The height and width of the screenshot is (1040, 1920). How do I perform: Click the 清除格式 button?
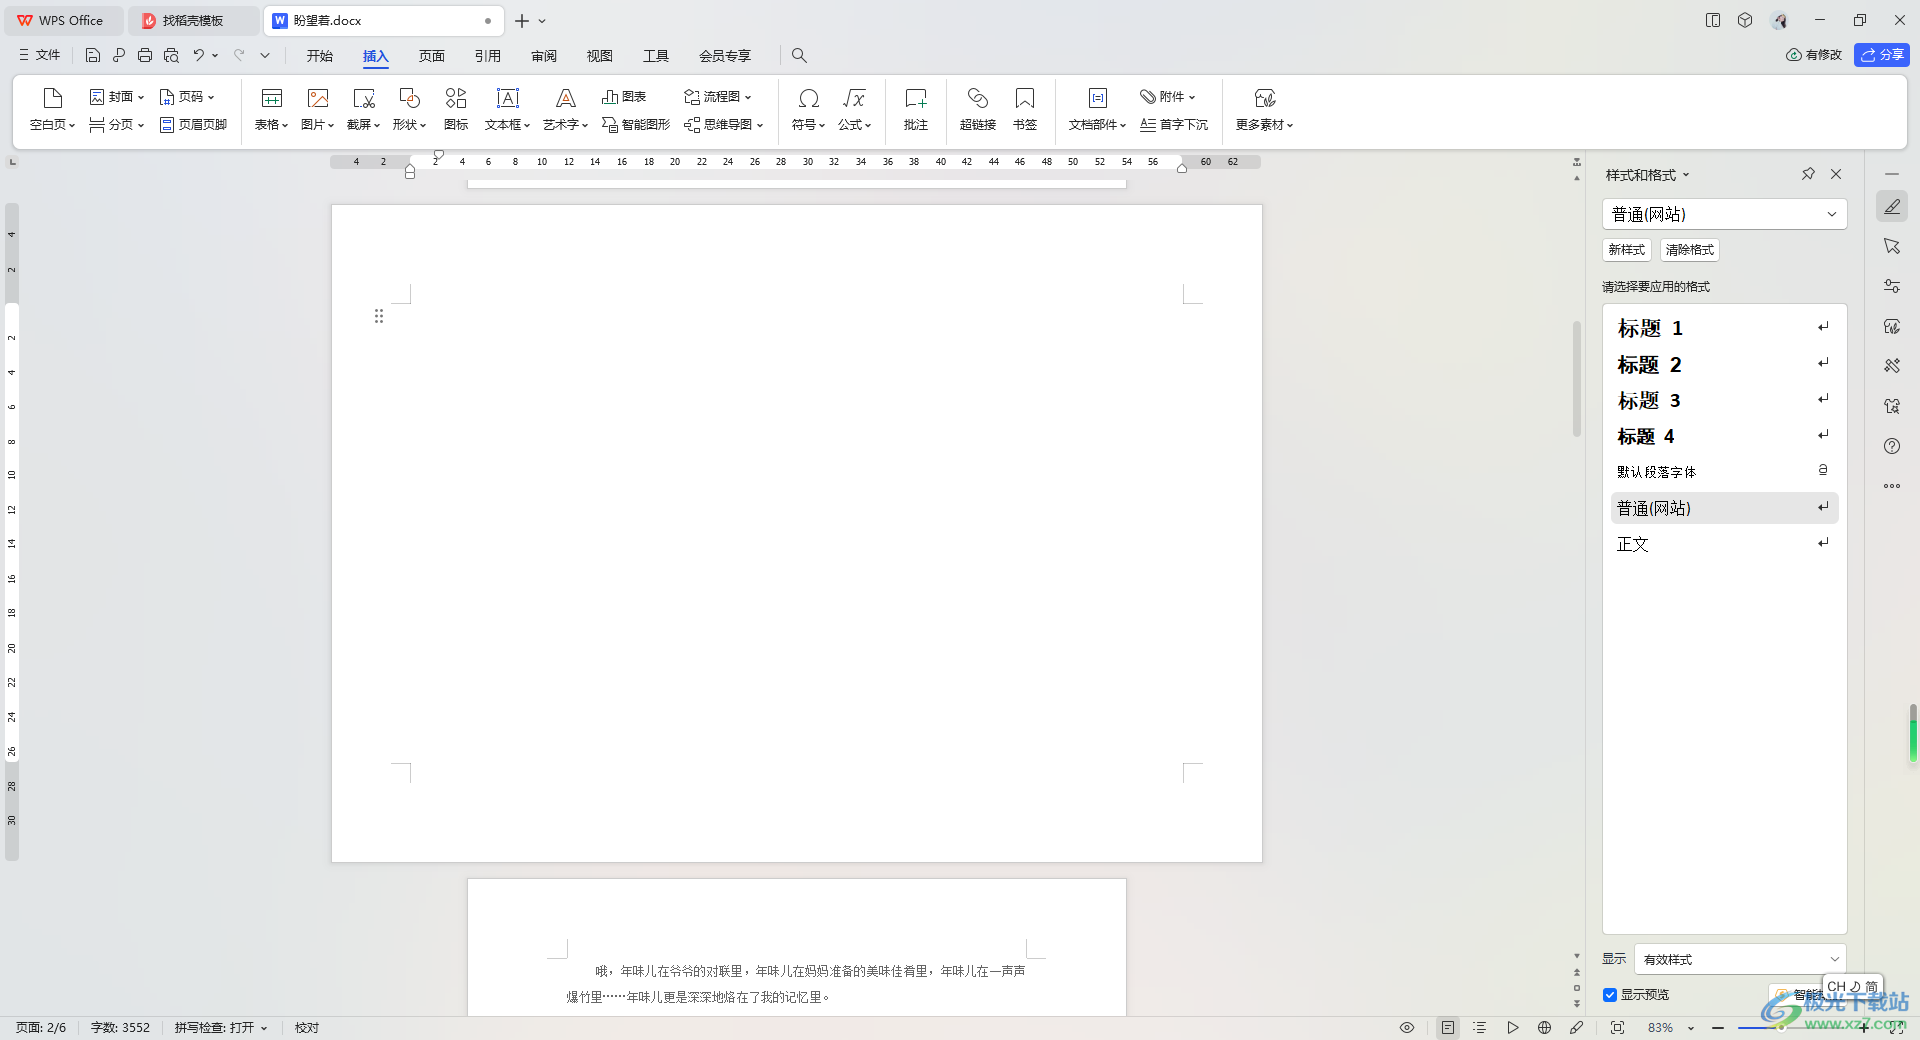click(1689, 250)
